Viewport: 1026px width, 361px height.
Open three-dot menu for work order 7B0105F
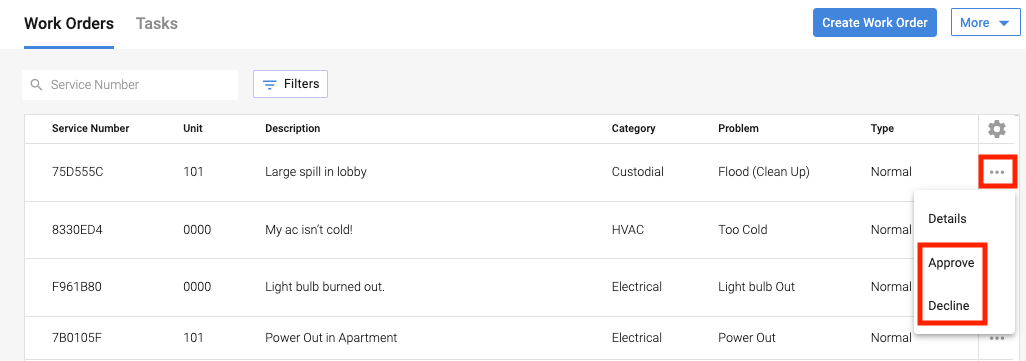[997, 338]
